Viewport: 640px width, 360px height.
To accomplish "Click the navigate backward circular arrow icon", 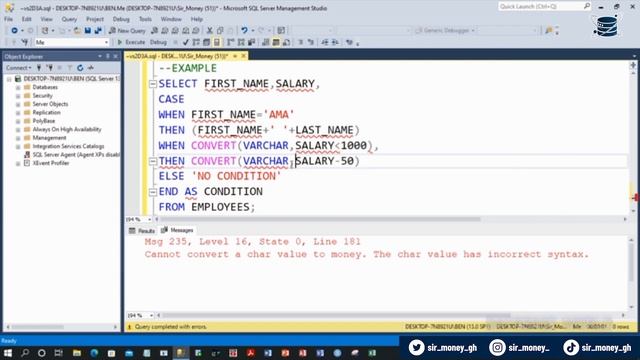I will coord(14,31).
